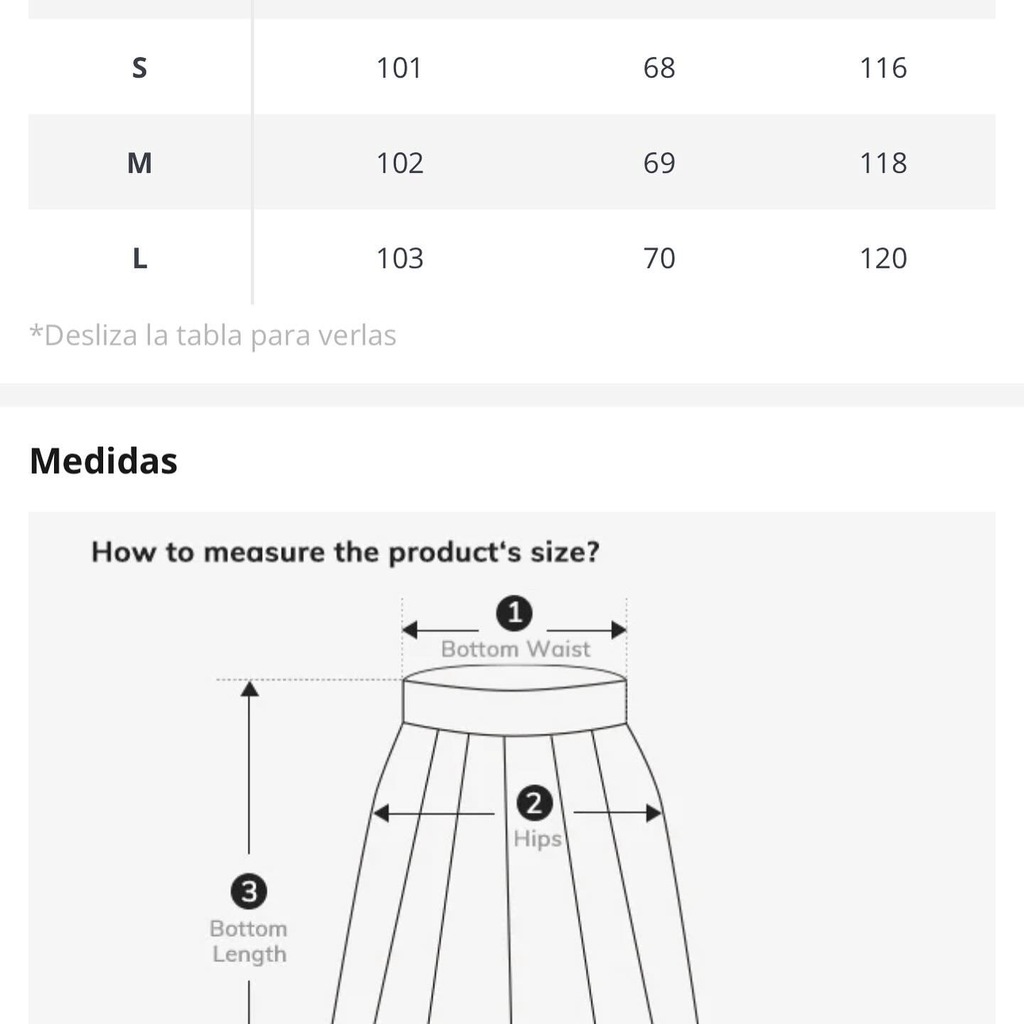Click the left arrow of hips measurement
The width and height of the screenshot is (1024, 1024).
[x=381, y=813]
